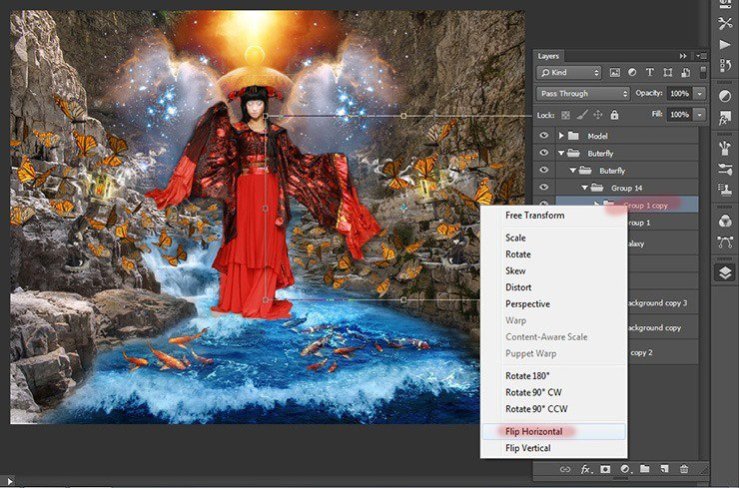Open the Fill slider arrow

[700, 115]
